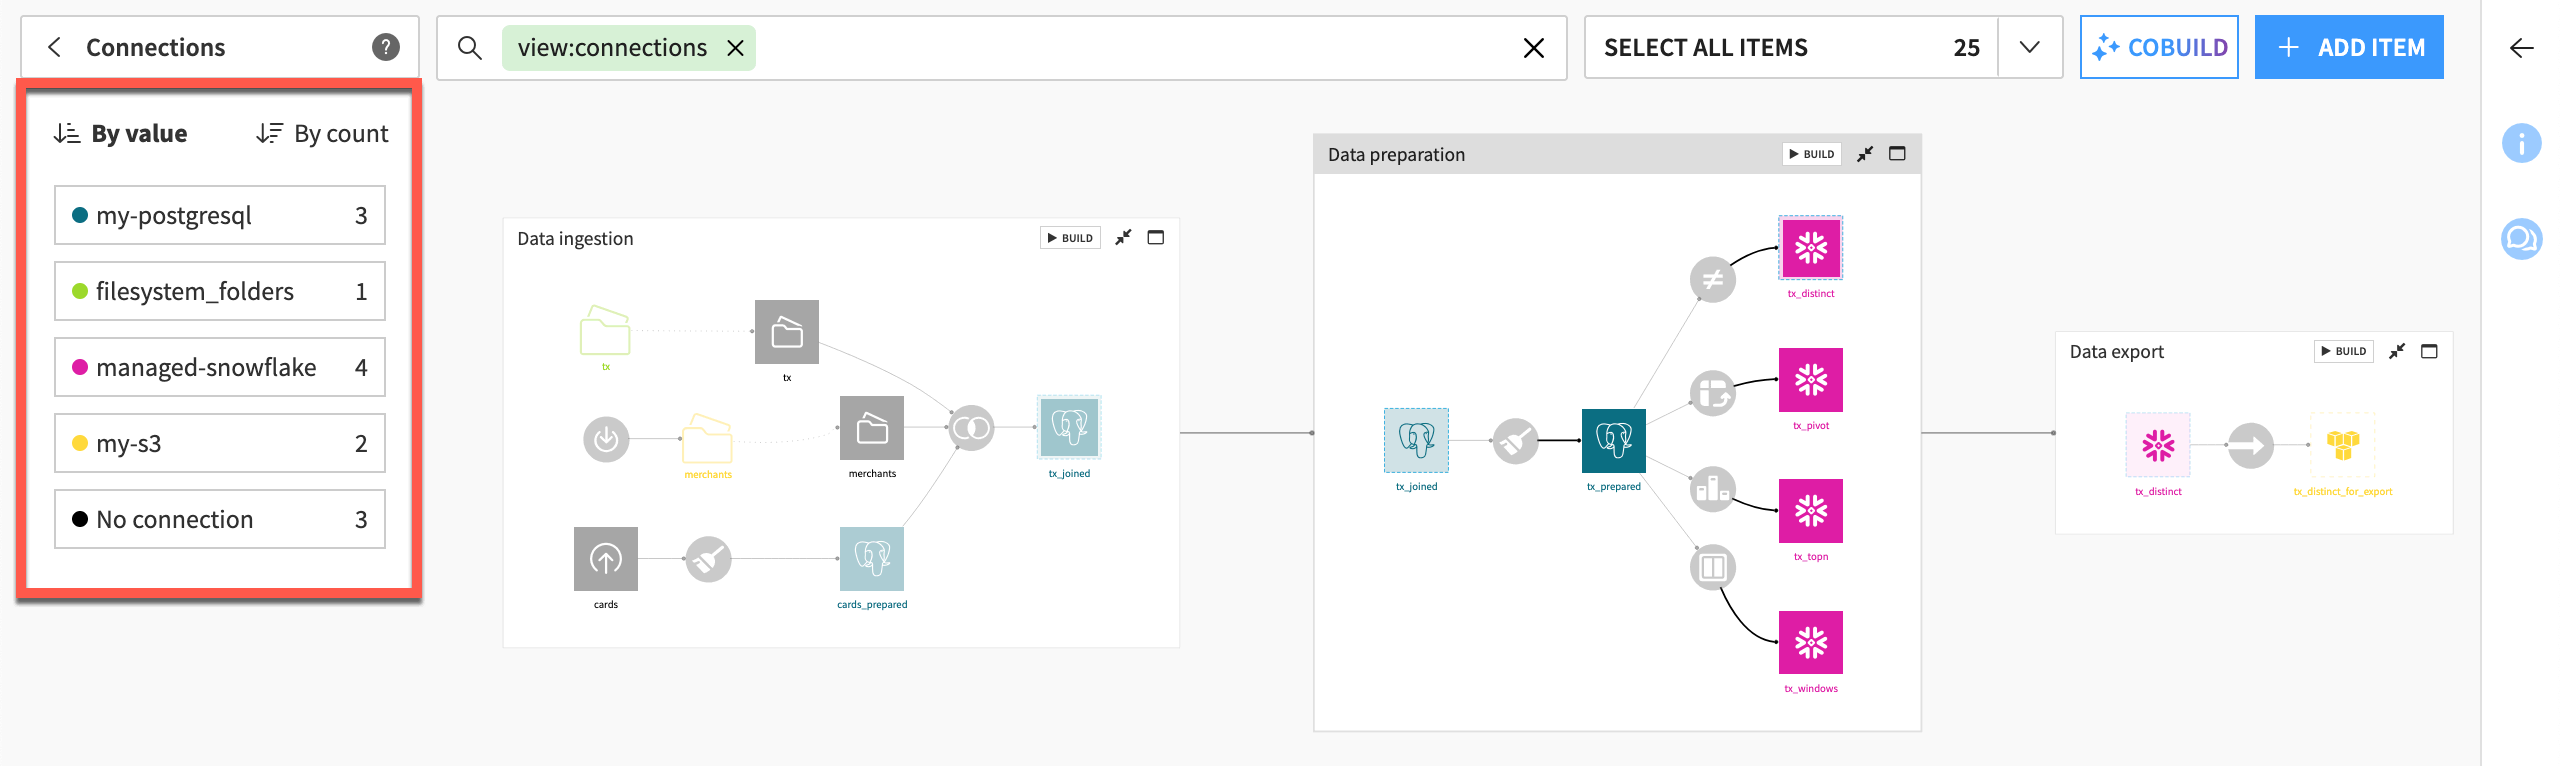Click the search magnifier icon
This screenshot has width=2560, height=766.
tap(469, 47)
